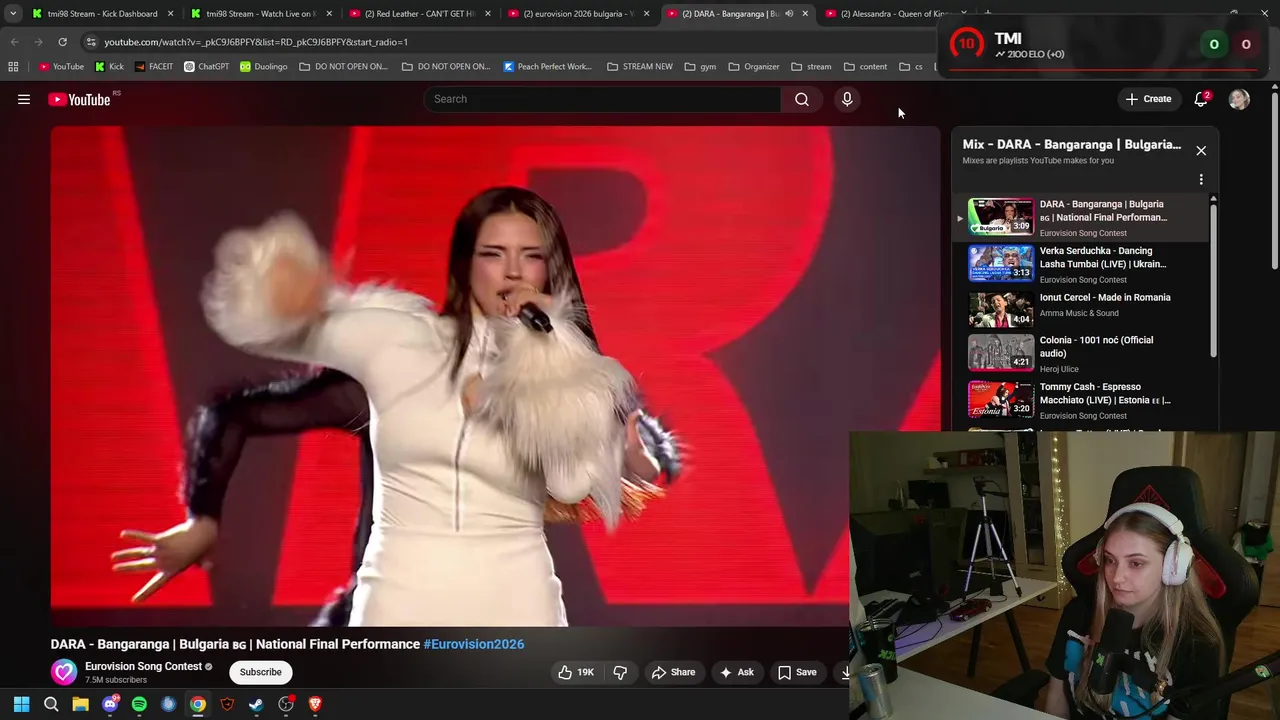Open Spotify from taskbar

point(139,704)
